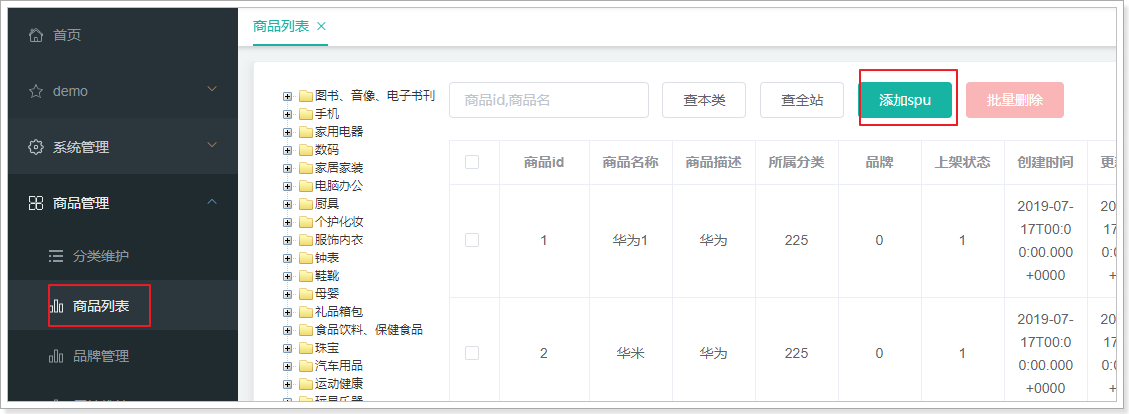
Task: Check the box for product row 华米
Action: click(x=472, y=353)
